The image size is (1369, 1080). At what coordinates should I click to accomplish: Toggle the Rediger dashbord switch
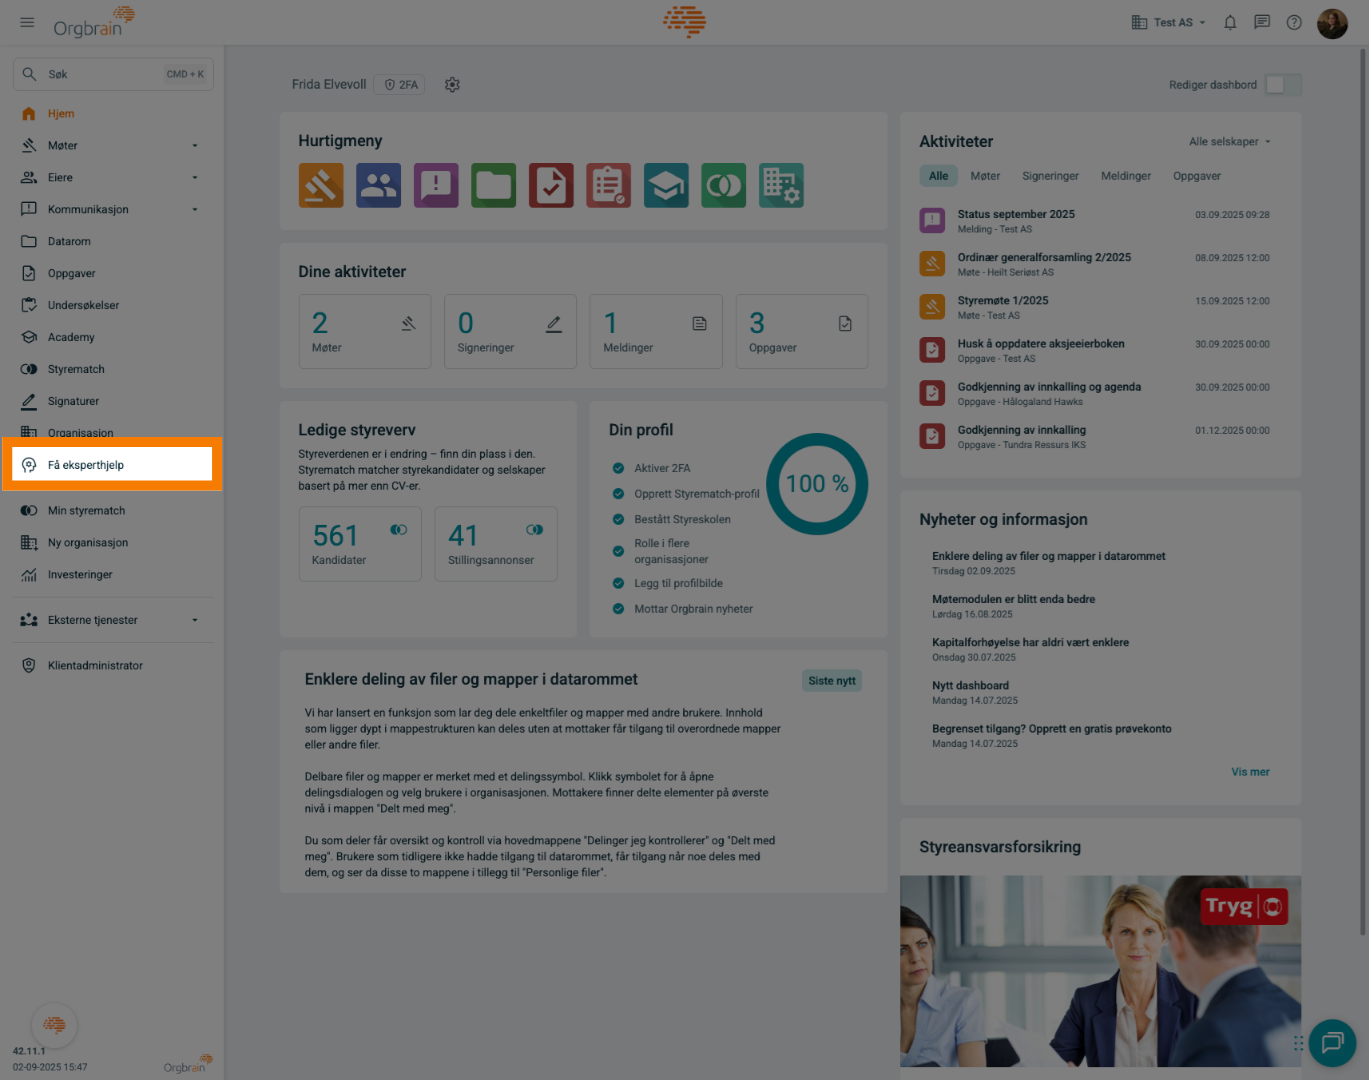[1283, 85]
